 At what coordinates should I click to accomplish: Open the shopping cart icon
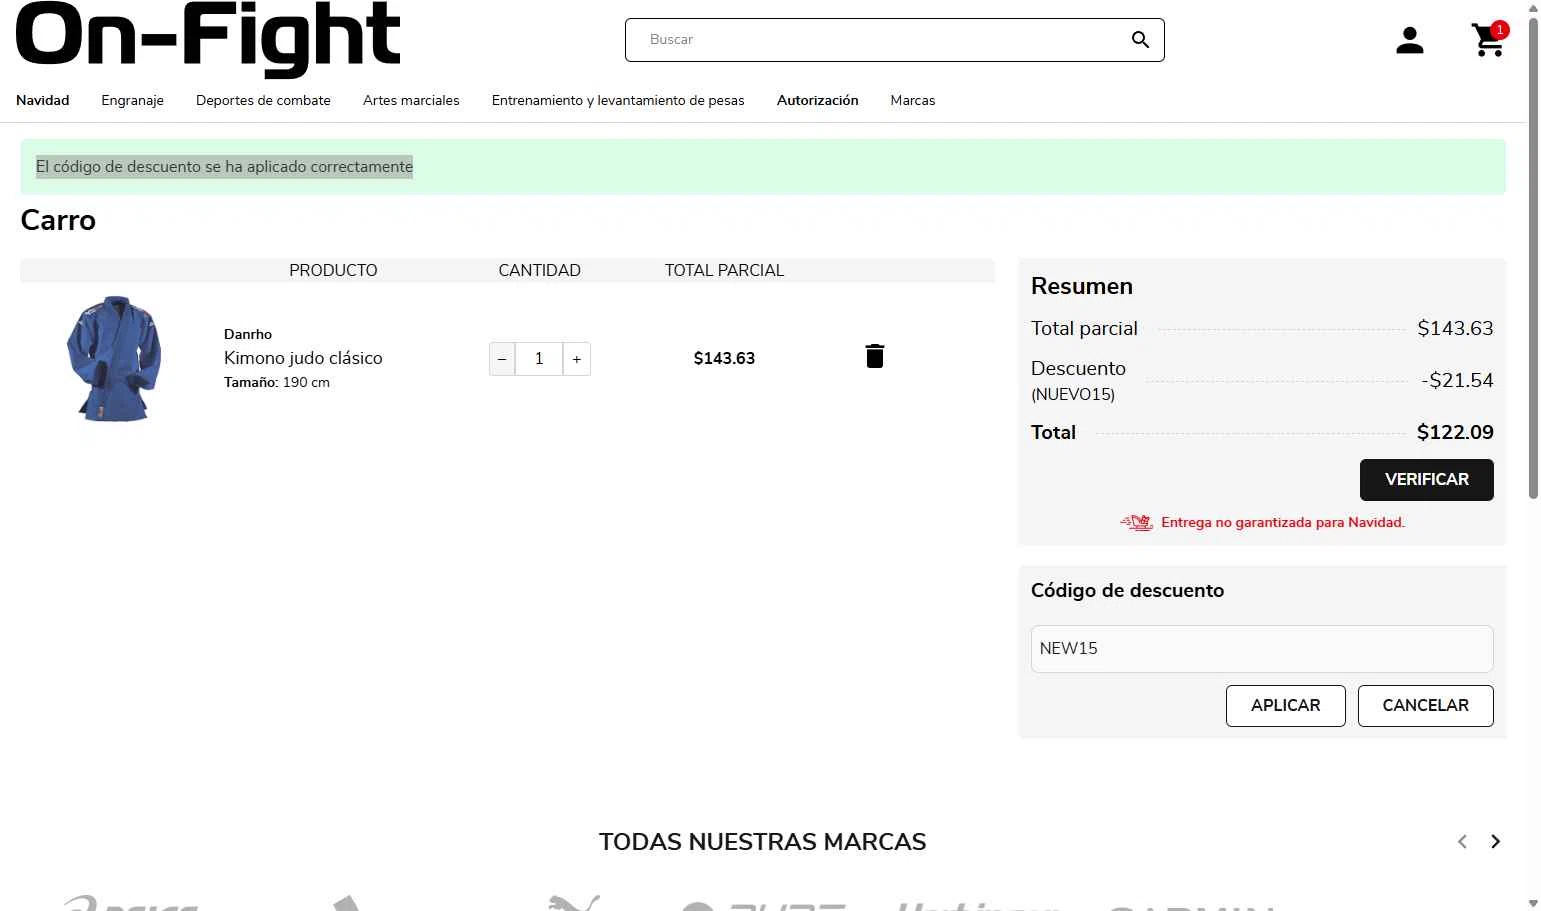(1488, 40)
